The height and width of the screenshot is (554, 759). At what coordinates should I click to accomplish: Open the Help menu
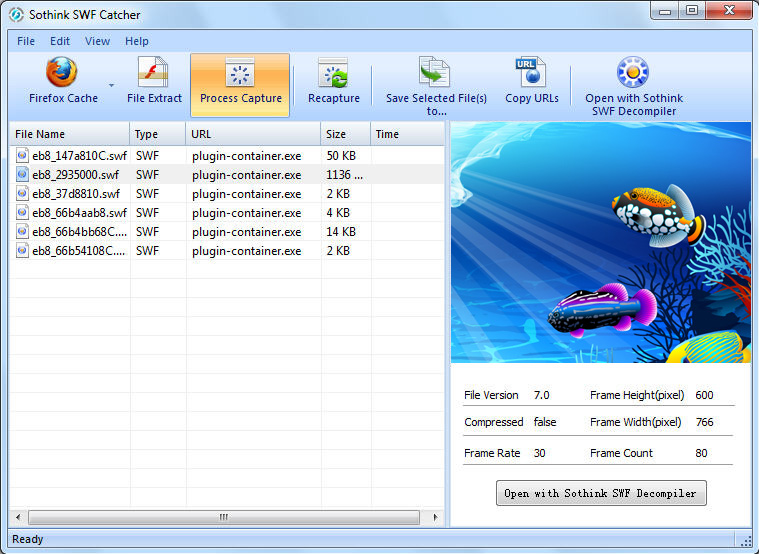tap(137, 41)
